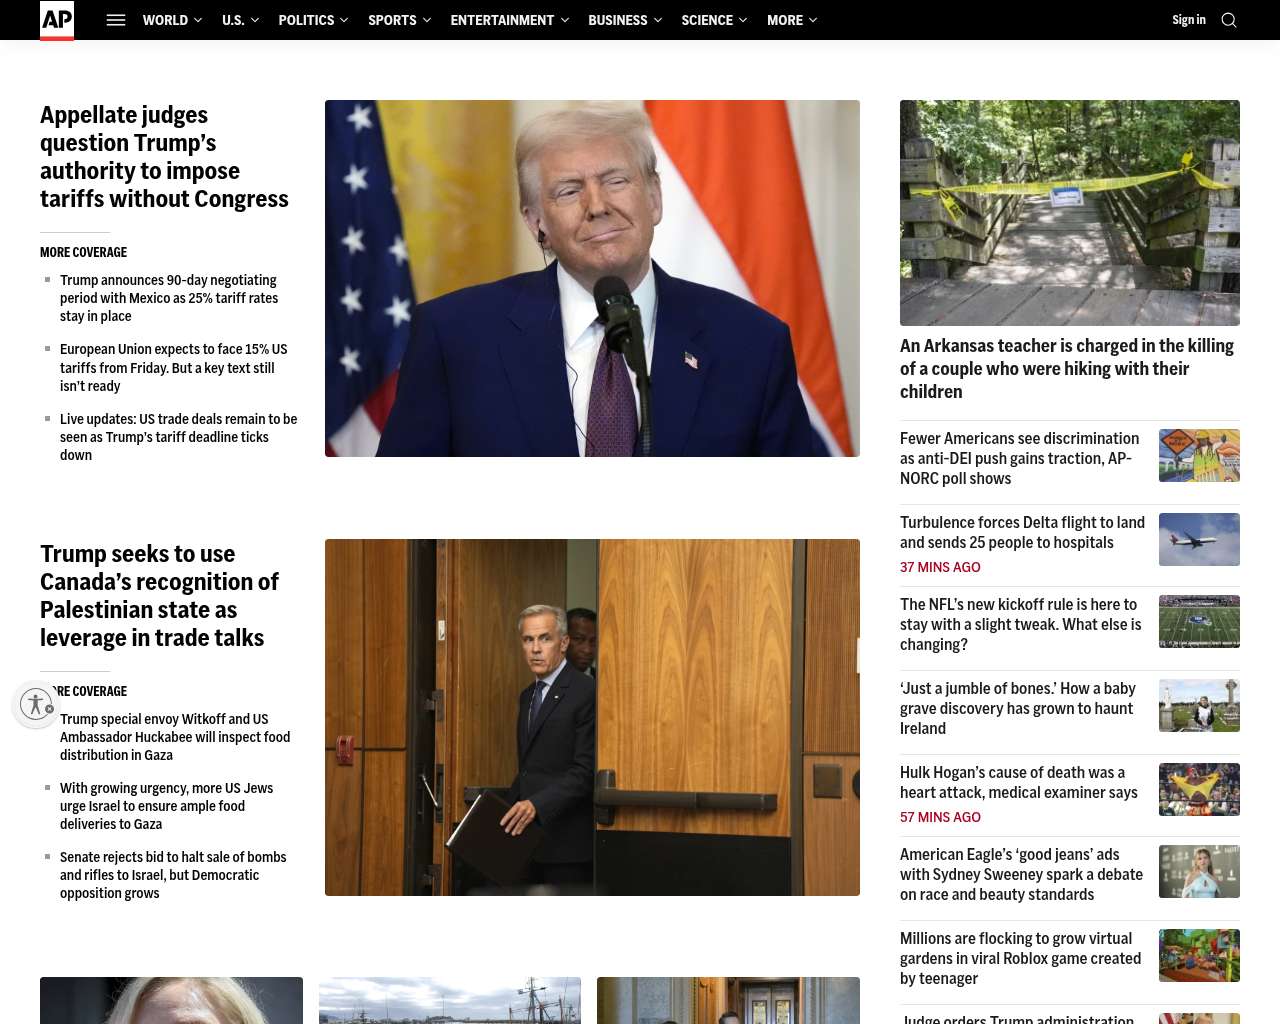Image resolution: width=1280 pixels, height=1024 pixels.
Task: Expand the World menu chevron
Action: (x=198, y=20)
